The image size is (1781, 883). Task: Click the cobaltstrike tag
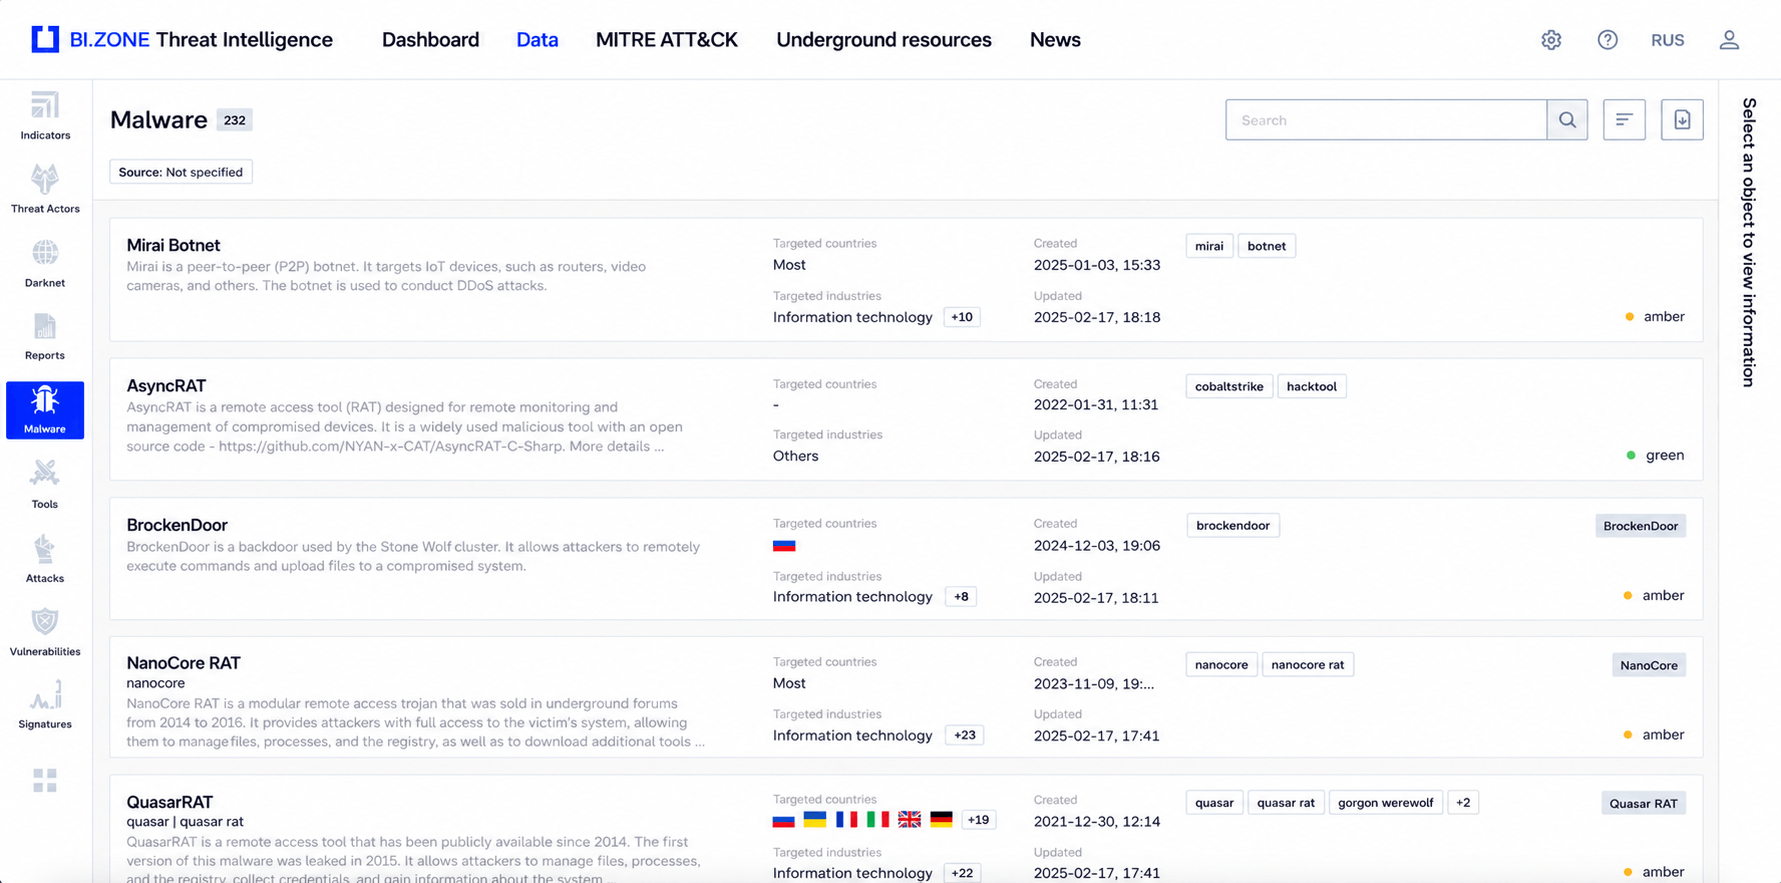coord(1229,386)
